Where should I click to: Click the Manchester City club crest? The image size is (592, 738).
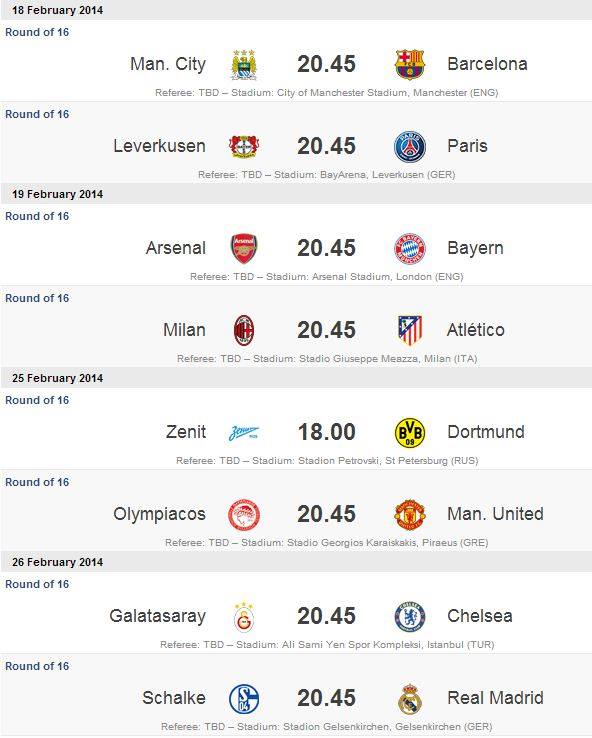(244, 64)
